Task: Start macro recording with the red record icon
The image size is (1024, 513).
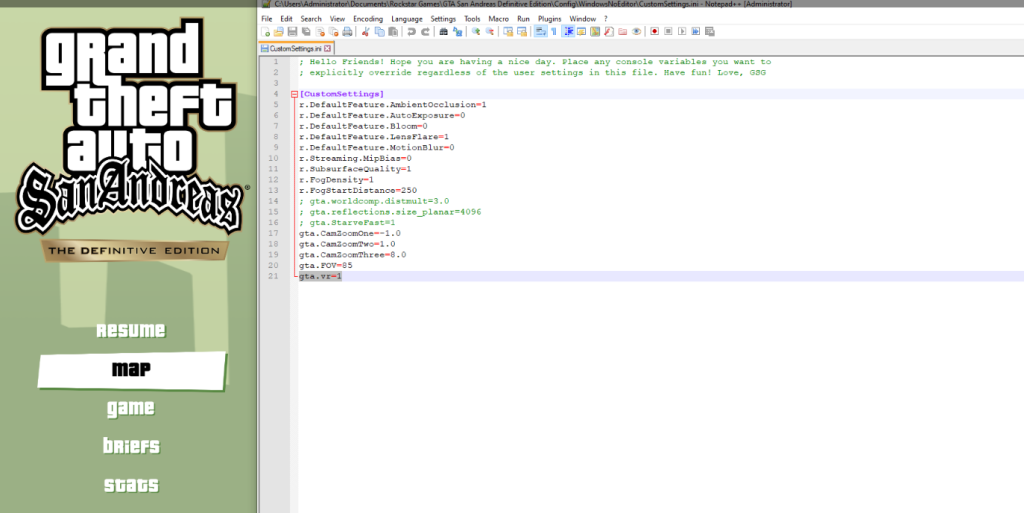Action: click(x=654, y=32)
